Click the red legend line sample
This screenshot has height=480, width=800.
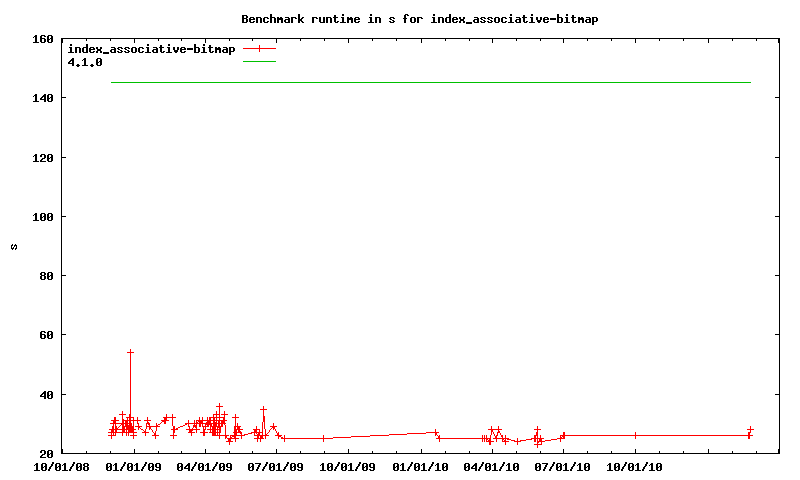[259, 48]
